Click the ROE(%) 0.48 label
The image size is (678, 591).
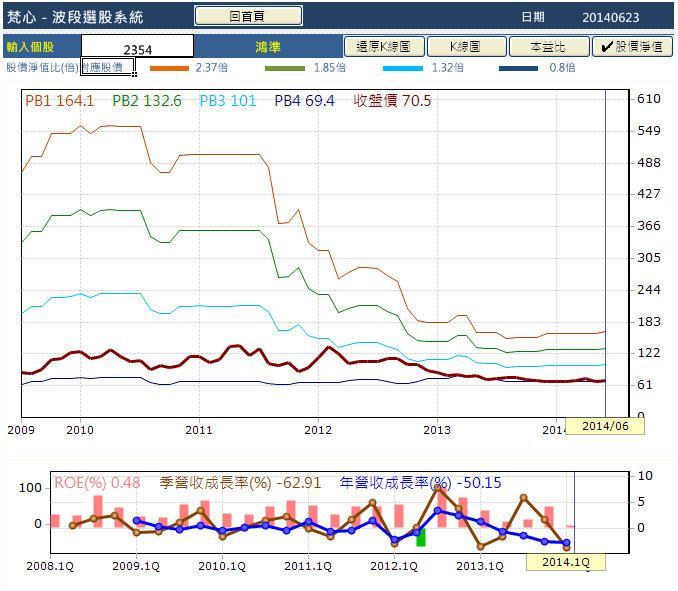point(83,482)
